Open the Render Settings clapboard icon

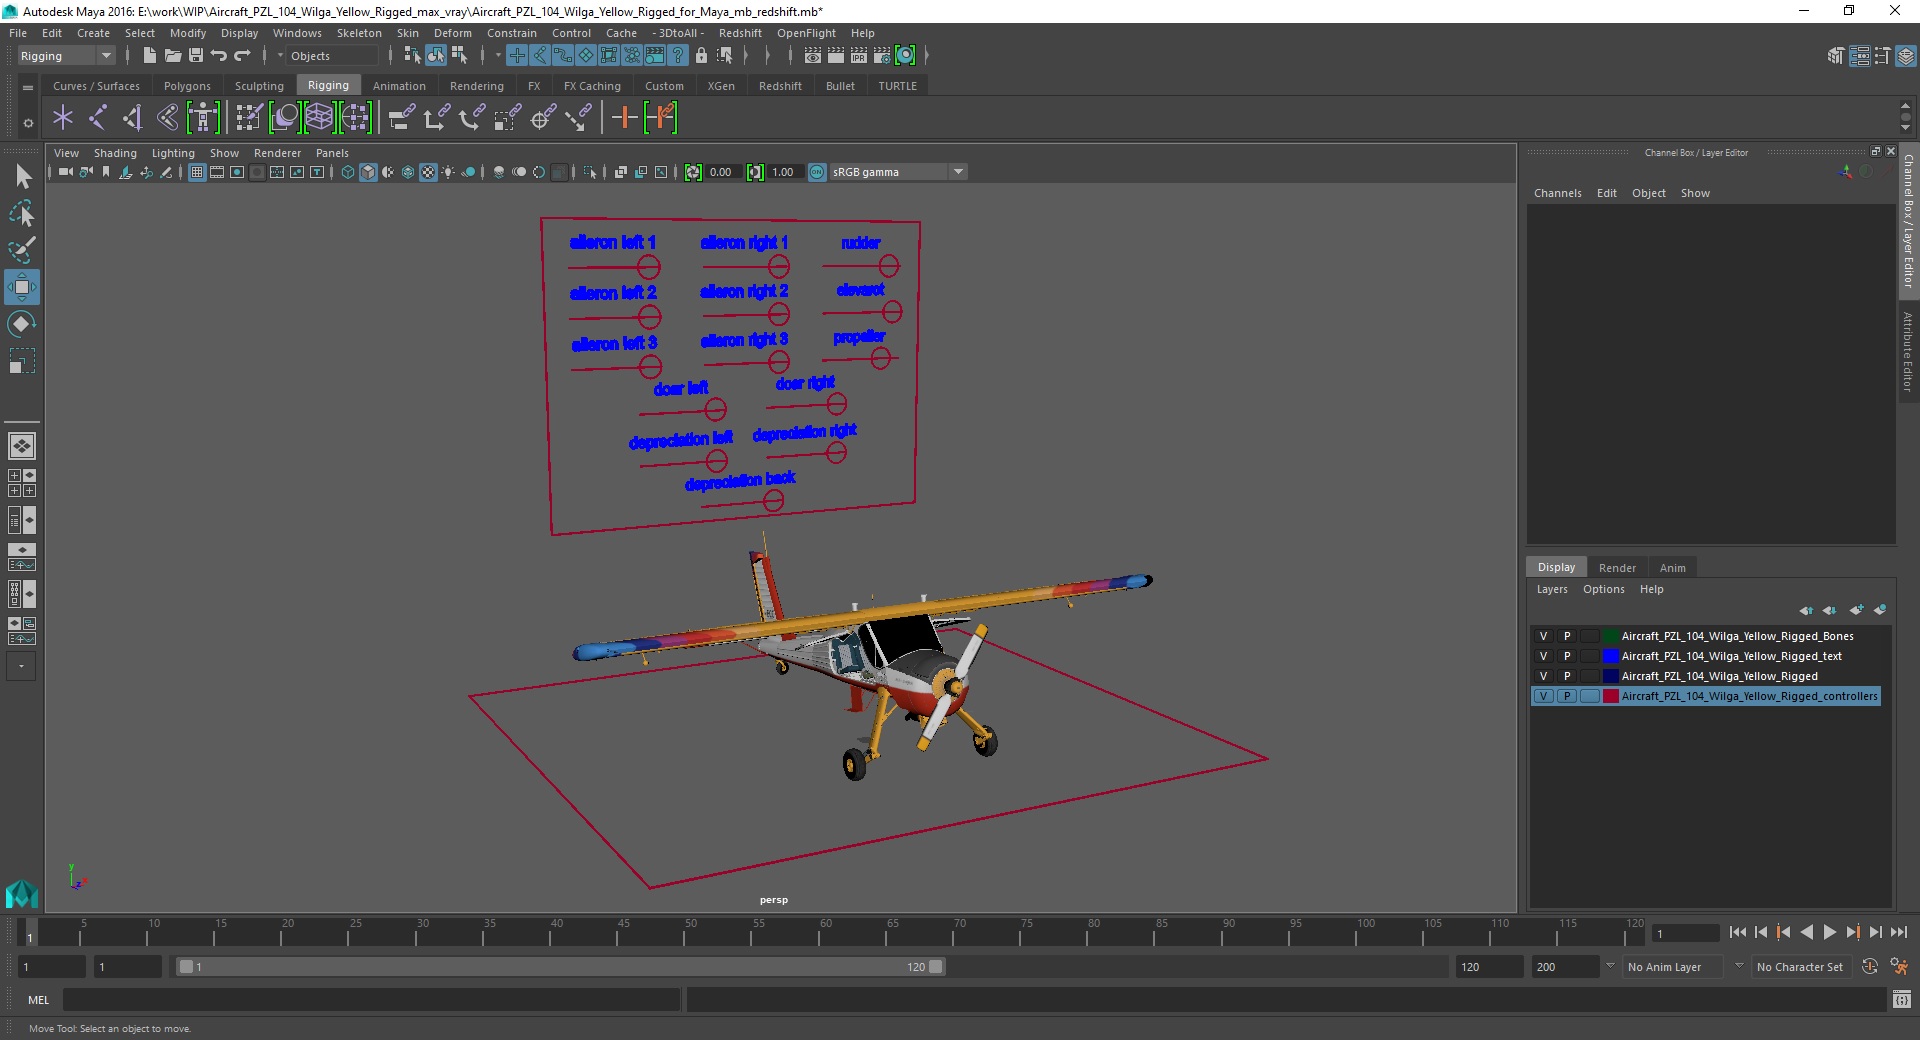point(882,56)
